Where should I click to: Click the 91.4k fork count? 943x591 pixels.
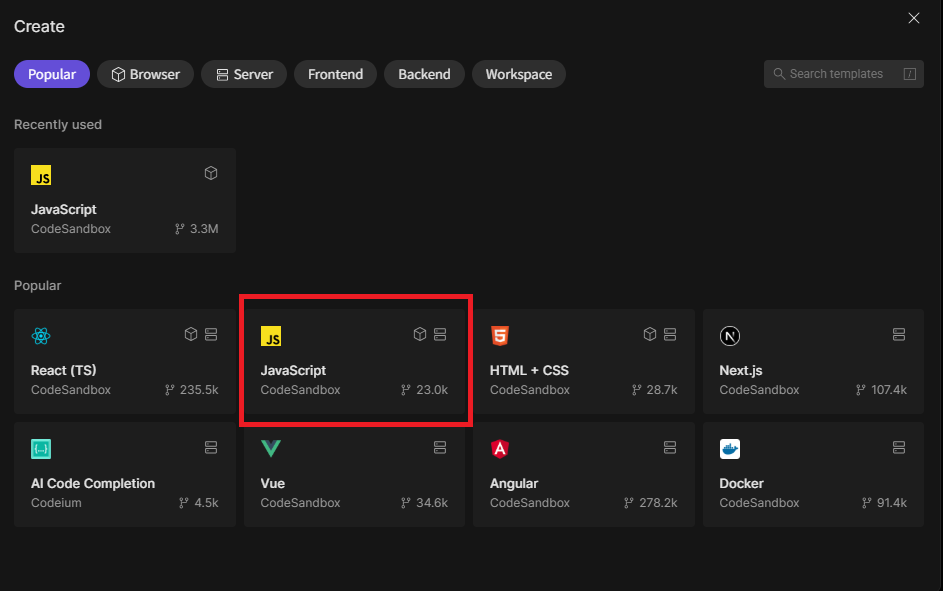(x=892, y=503)
